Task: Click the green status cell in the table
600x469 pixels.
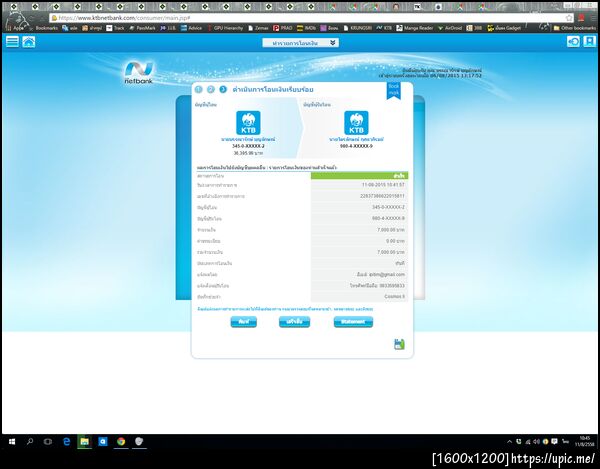Action: click(359, 176)
